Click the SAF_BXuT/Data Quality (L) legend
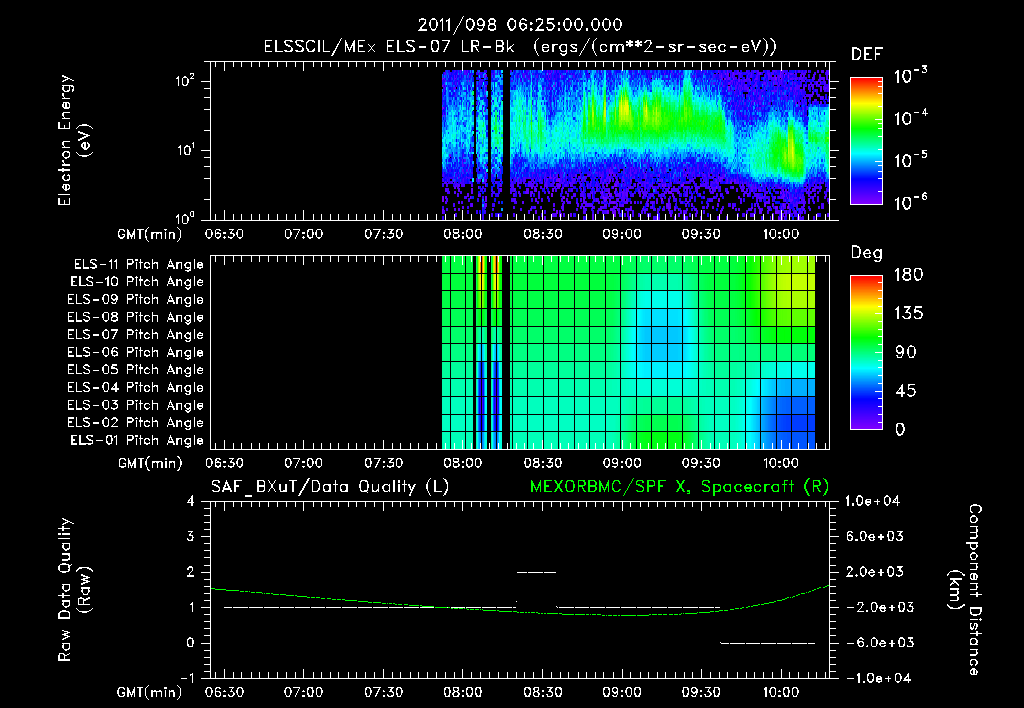This screenshot has height=708, width=1024. (330, 487)
